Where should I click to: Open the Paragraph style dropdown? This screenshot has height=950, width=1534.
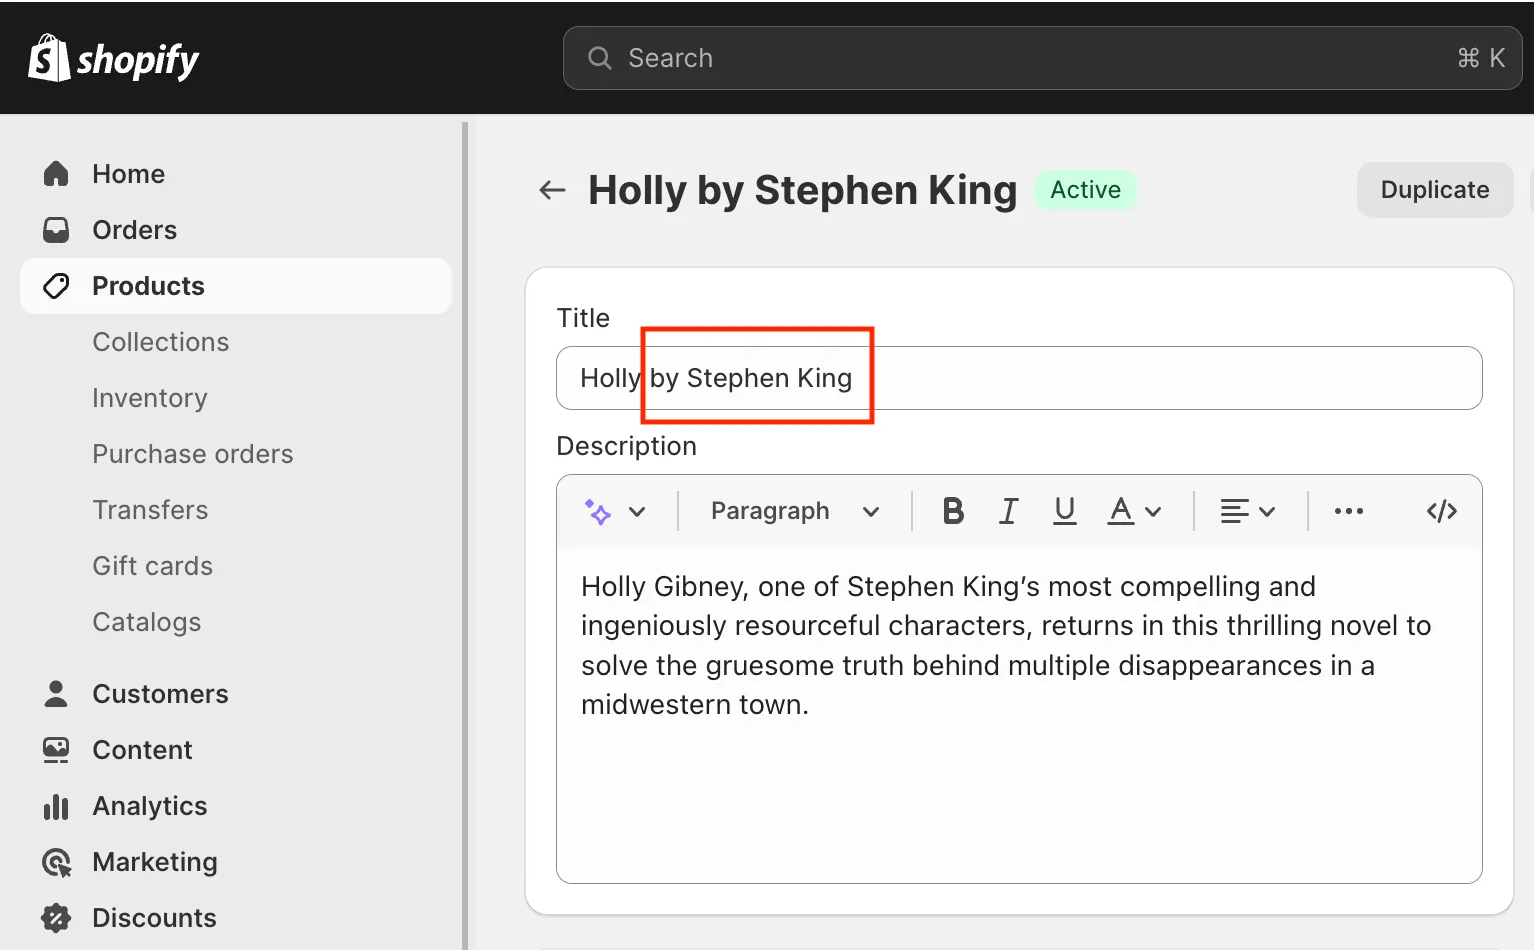click(790, 511)
